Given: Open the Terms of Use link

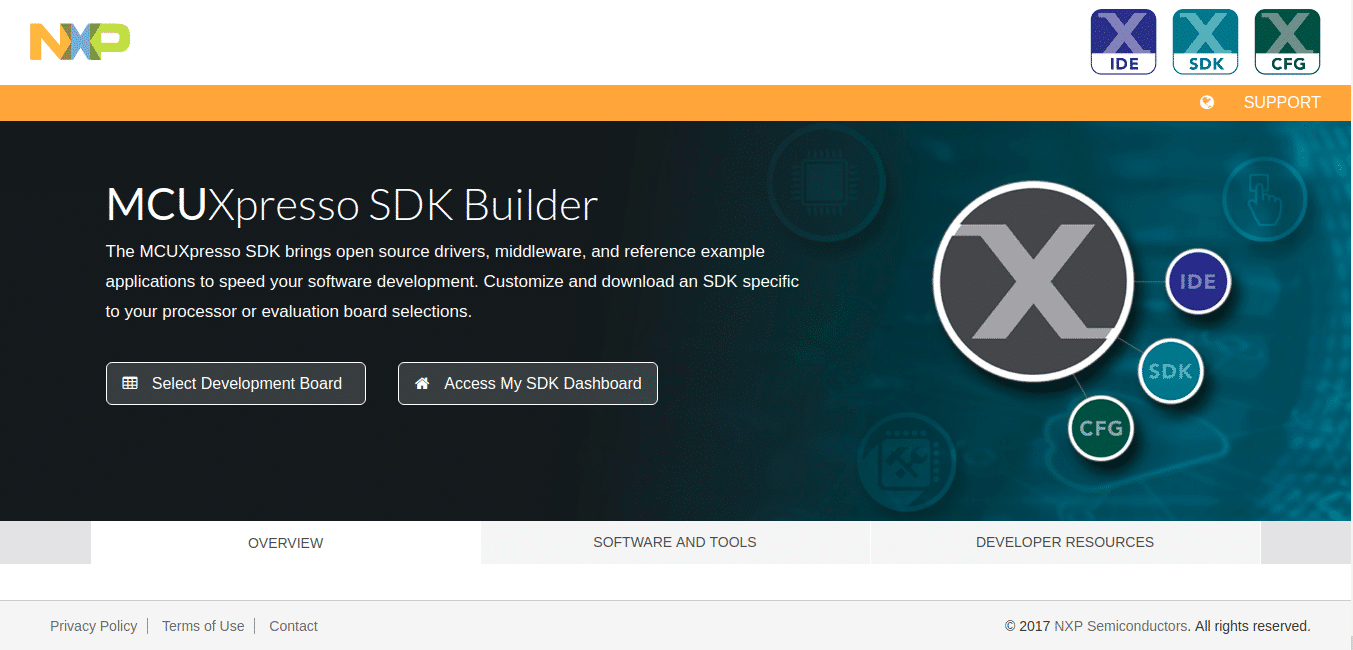Looking at the screenshot, I should coord(203,626).
